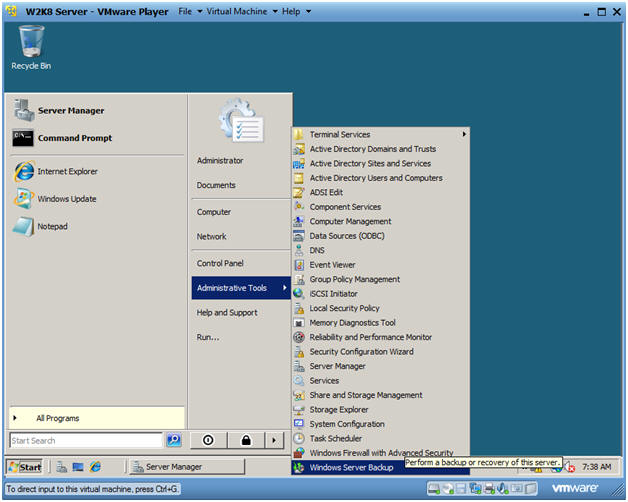The height and width of the screenshot is (502, 628).
Task: Click inside the Start Search field
Action: click(86, 440)
